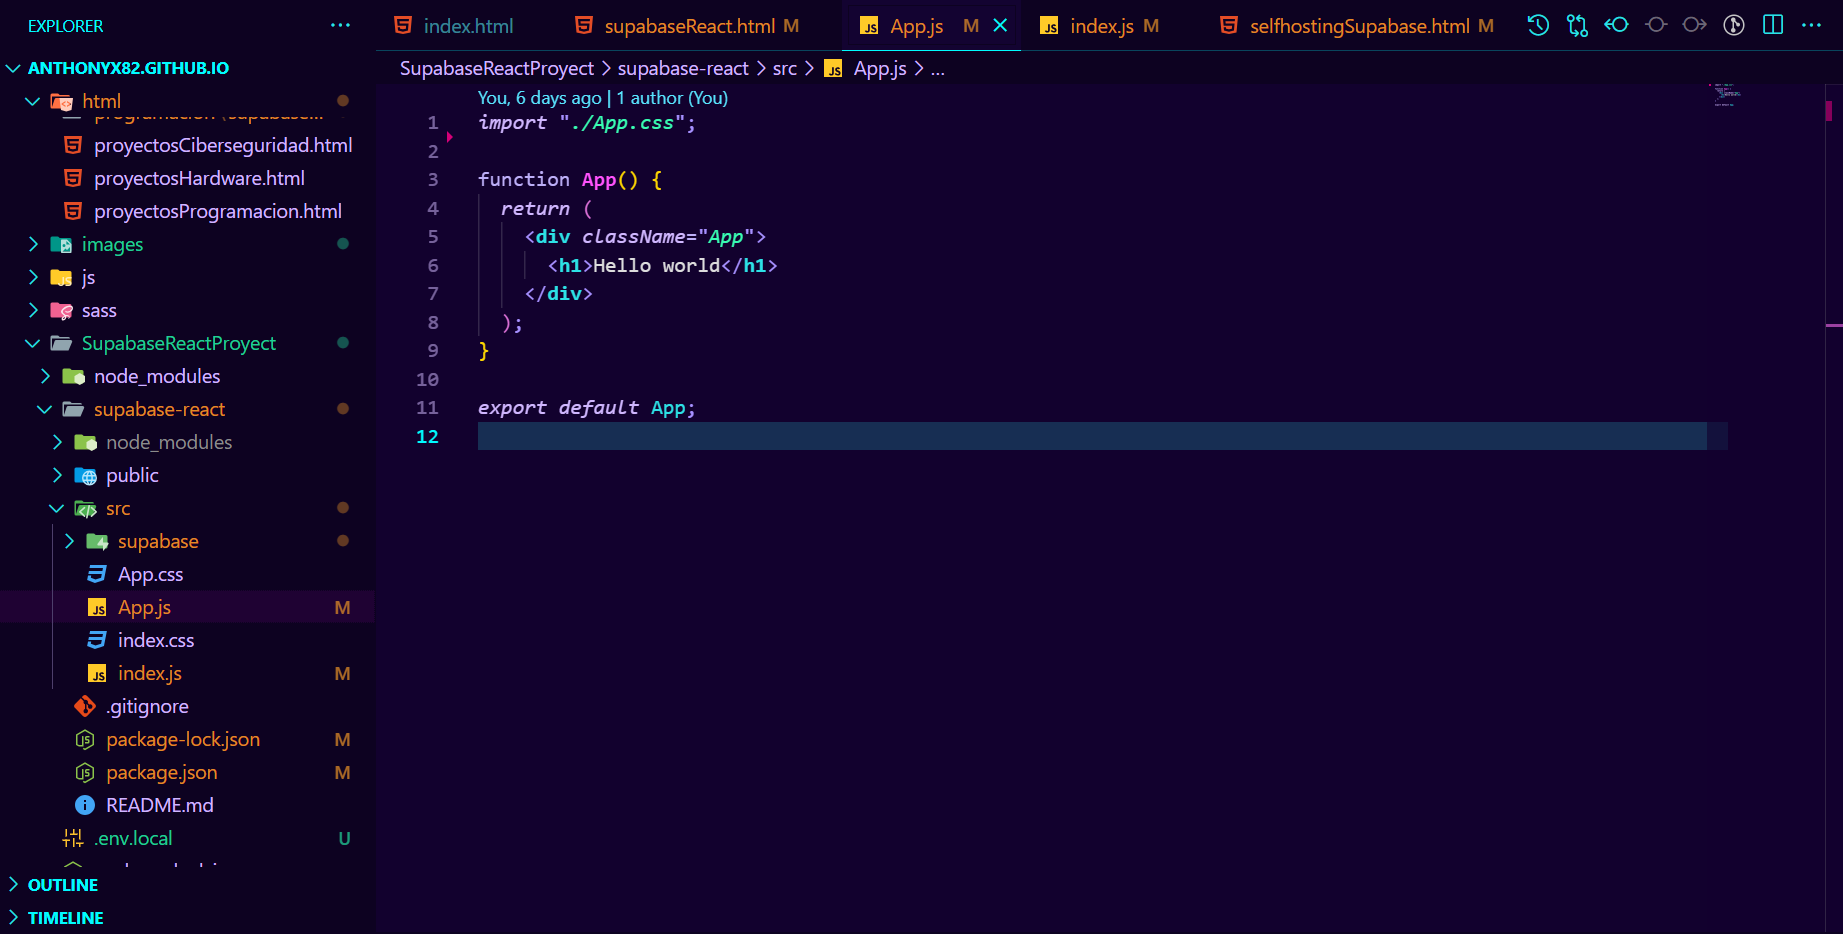The image size is (1843, 934).
Task: Open changes with previous revision arrow
Action: 1616,26
